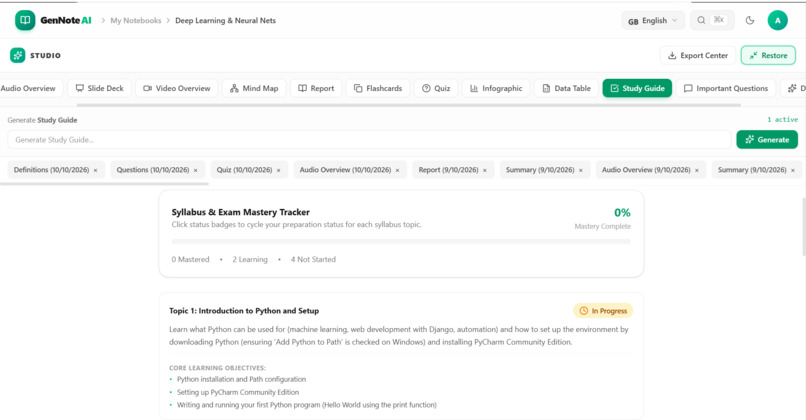This screenshot has width=806, height=420.
Task: Click the My Notebooks breadcrumb
Action: pyautogui.click(x=136, y=21)
